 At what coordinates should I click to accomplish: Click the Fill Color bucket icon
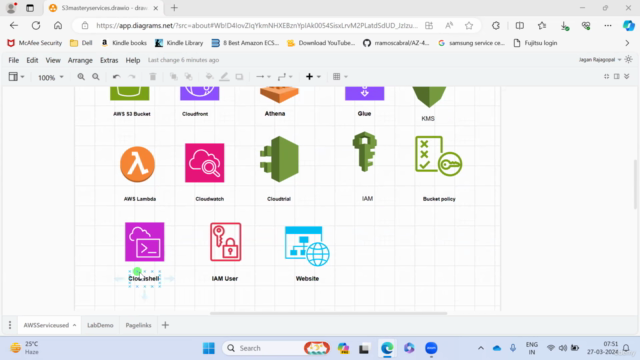209,77
